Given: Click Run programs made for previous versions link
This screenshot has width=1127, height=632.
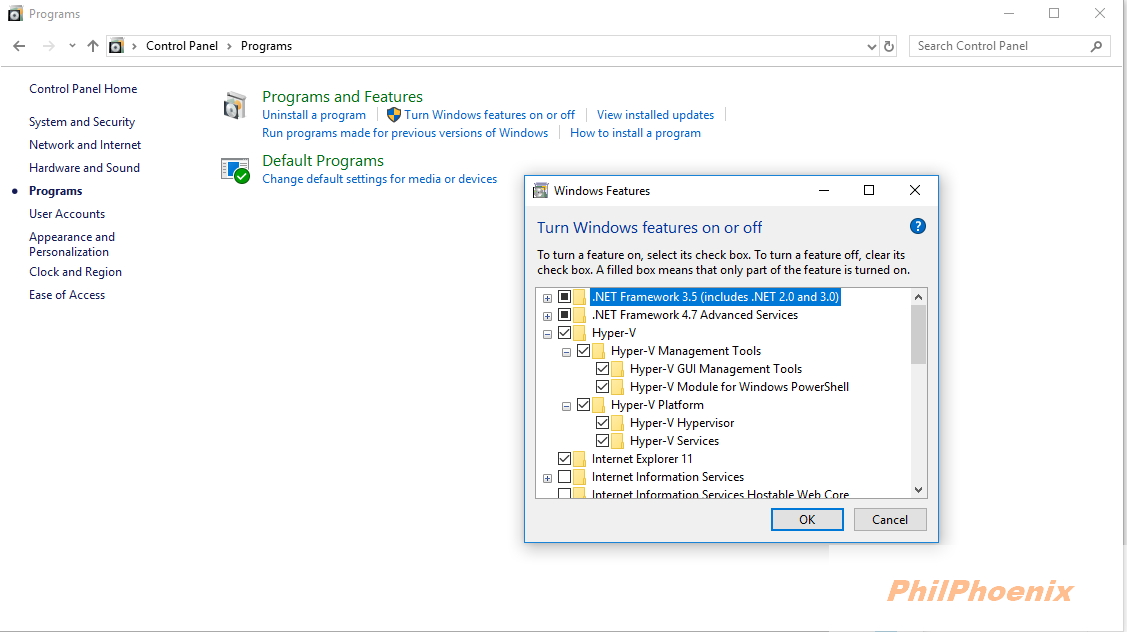Looking at the screenshot, I should click(x=405, y=133).
